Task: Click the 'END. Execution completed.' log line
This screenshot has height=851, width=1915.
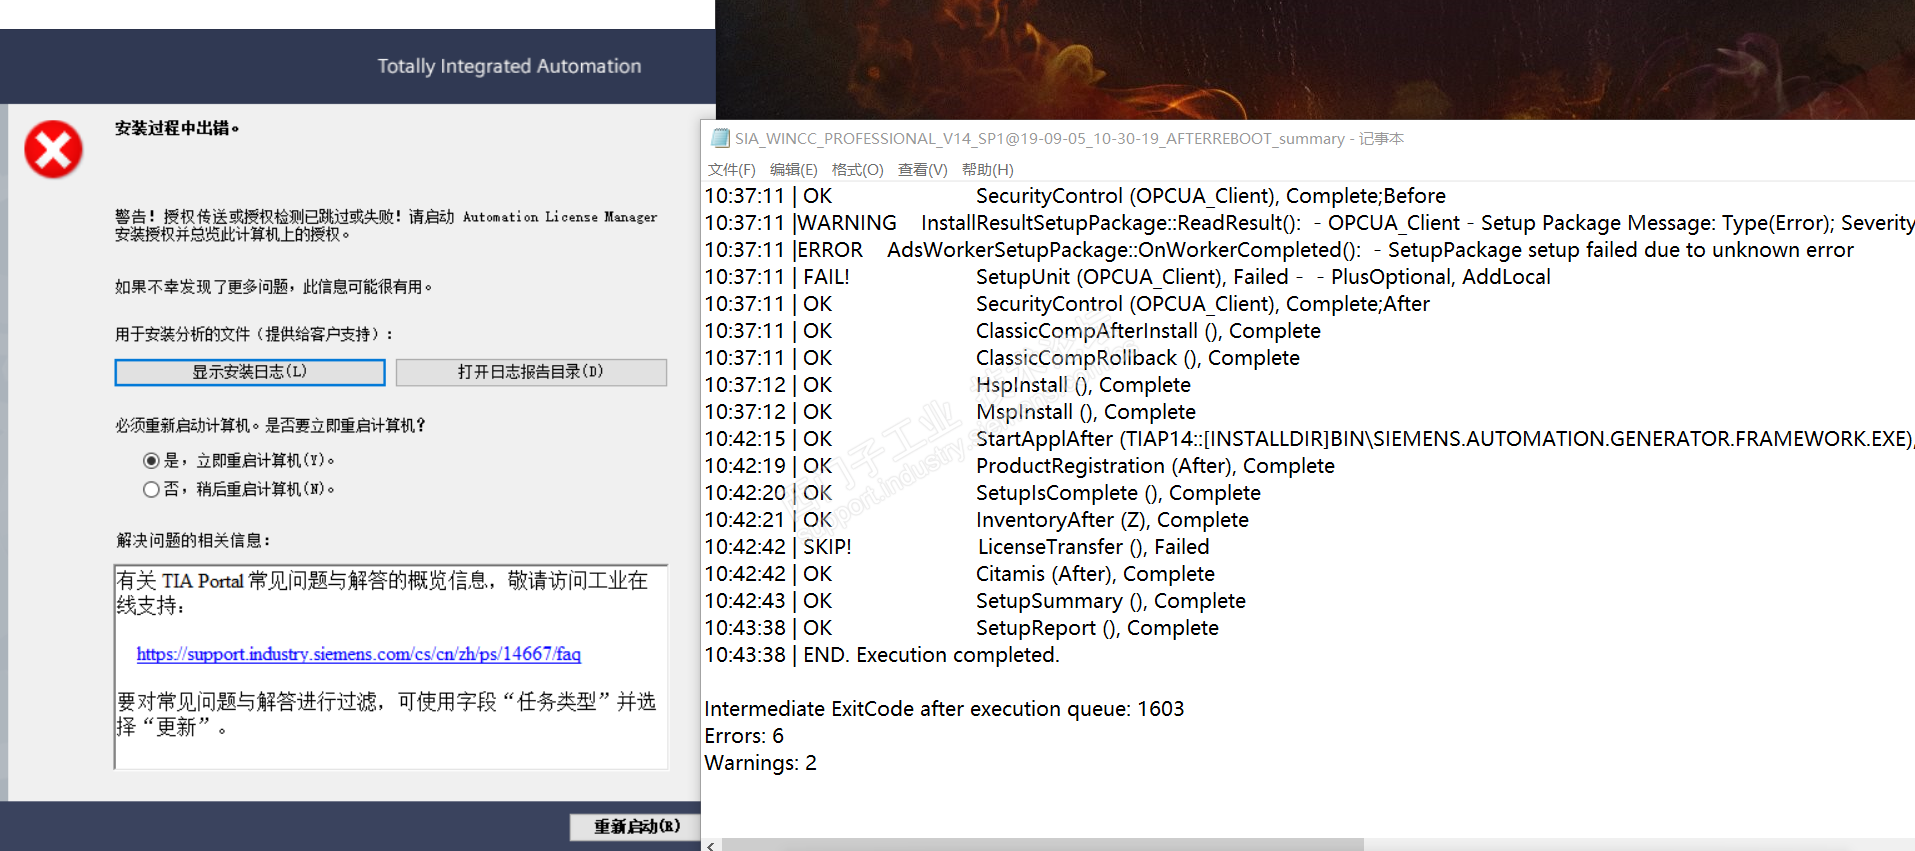Action: (882, 655)
